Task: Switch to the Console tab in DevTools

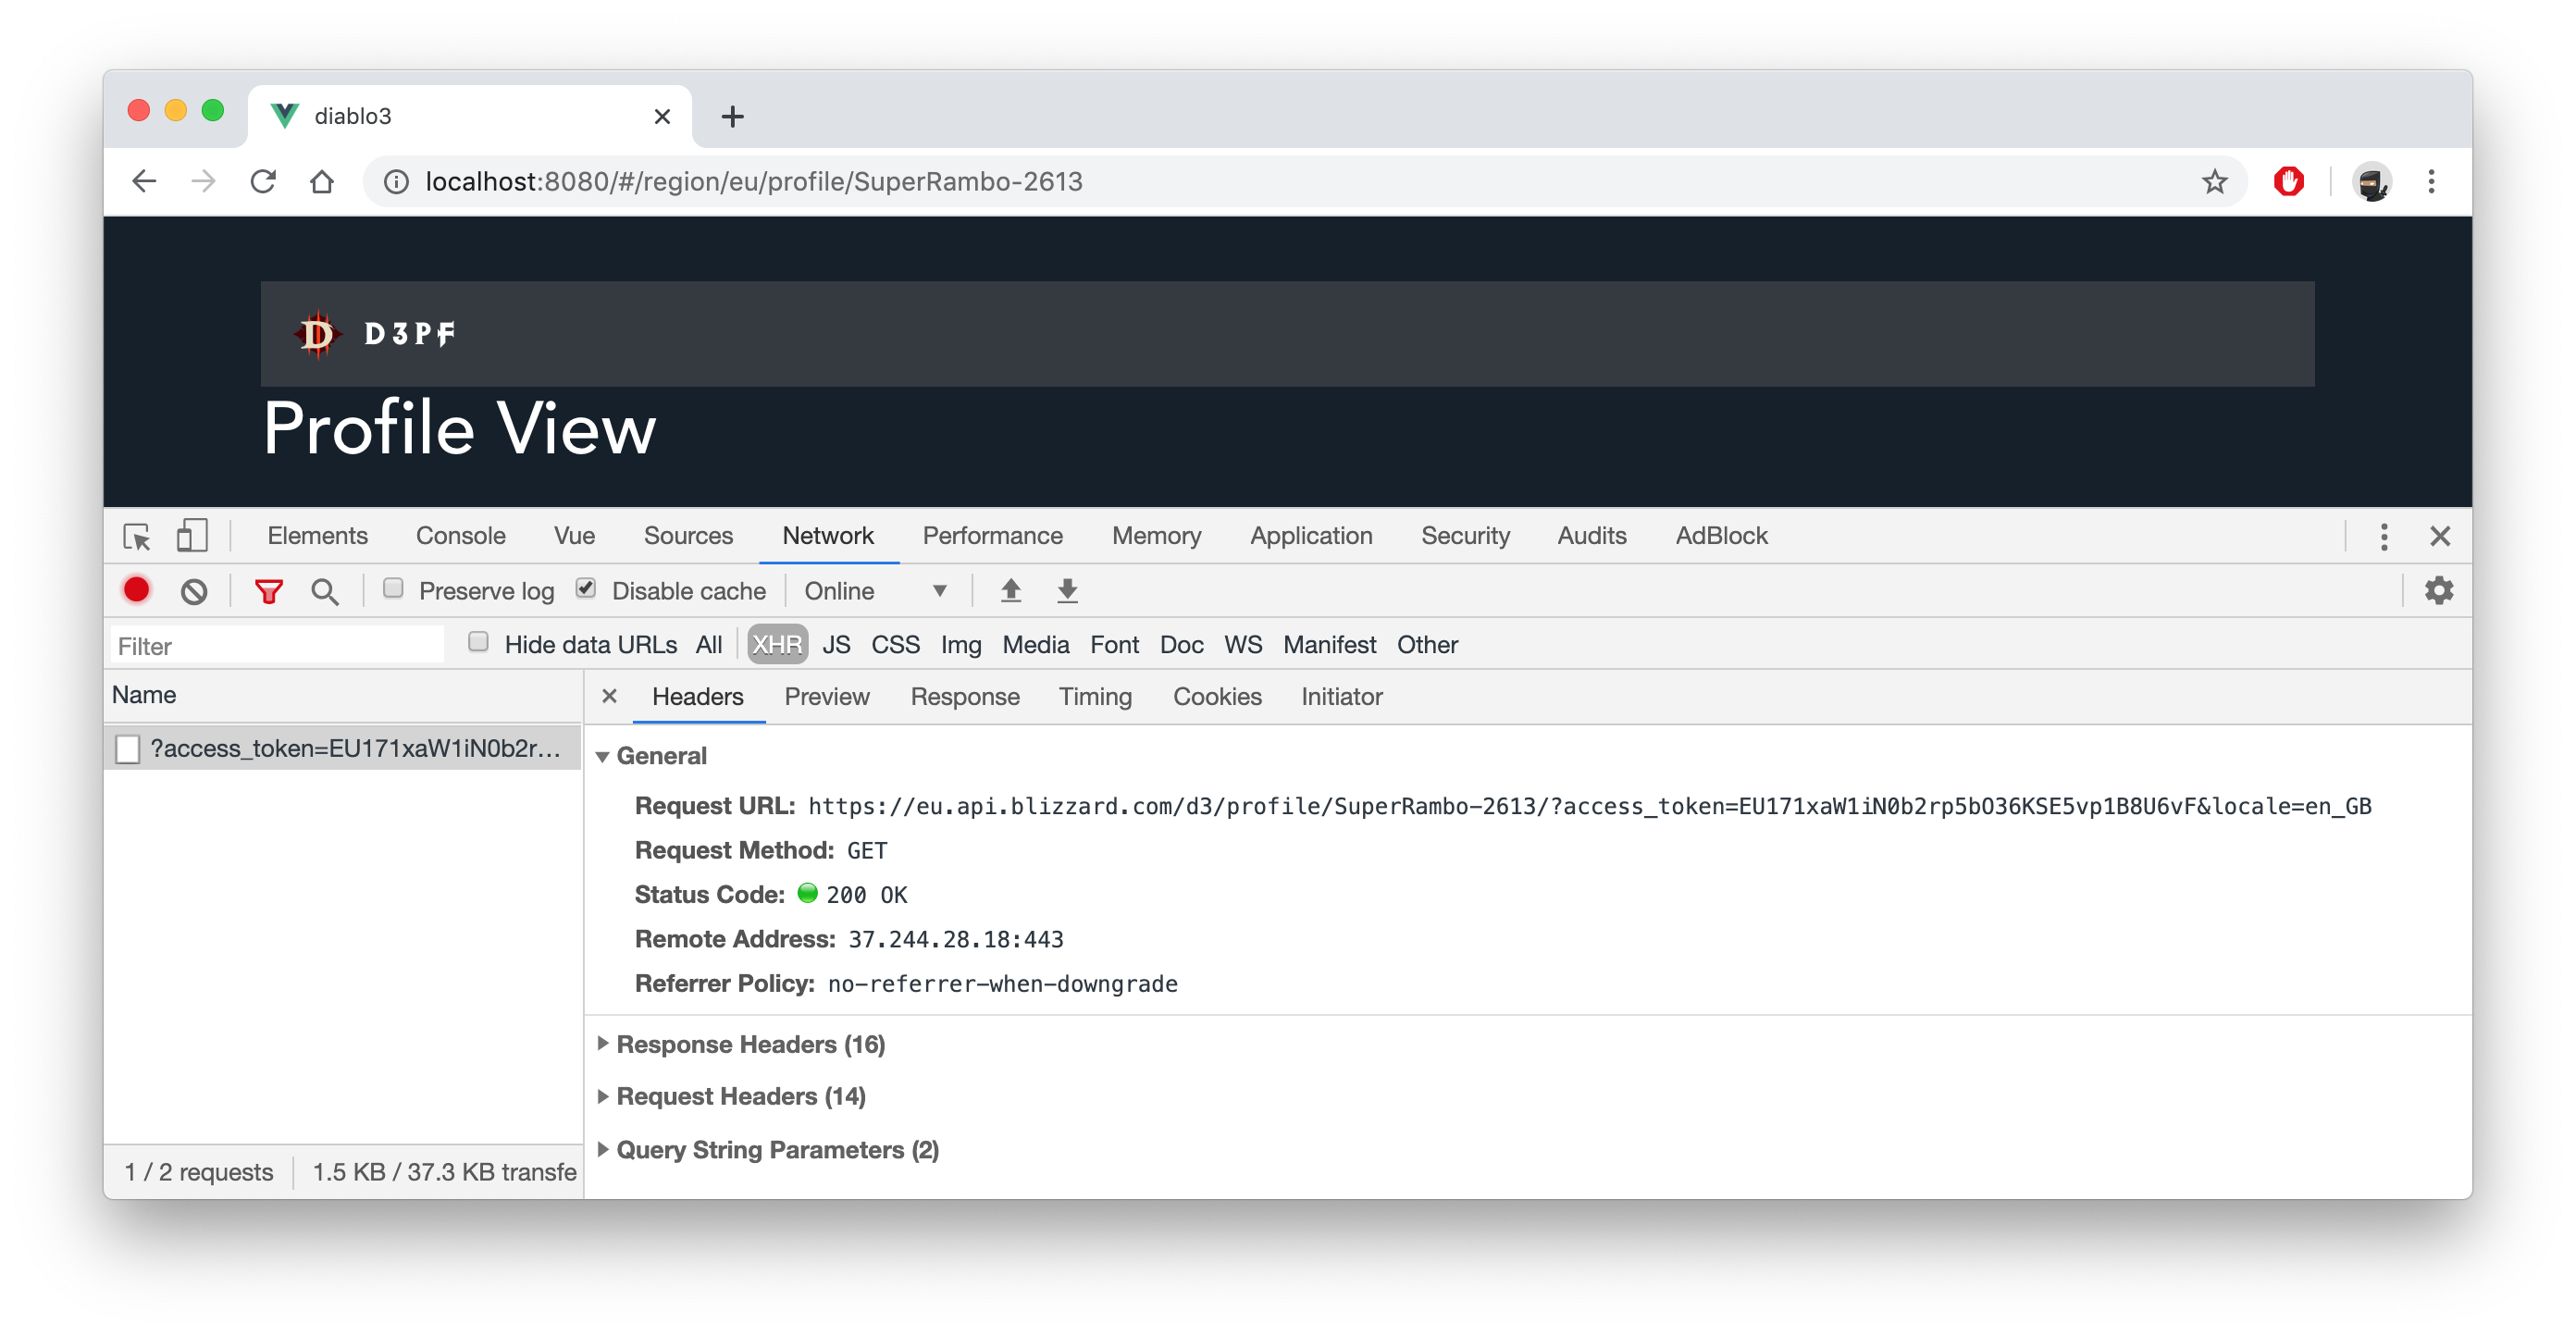Action: pos(460,536)
